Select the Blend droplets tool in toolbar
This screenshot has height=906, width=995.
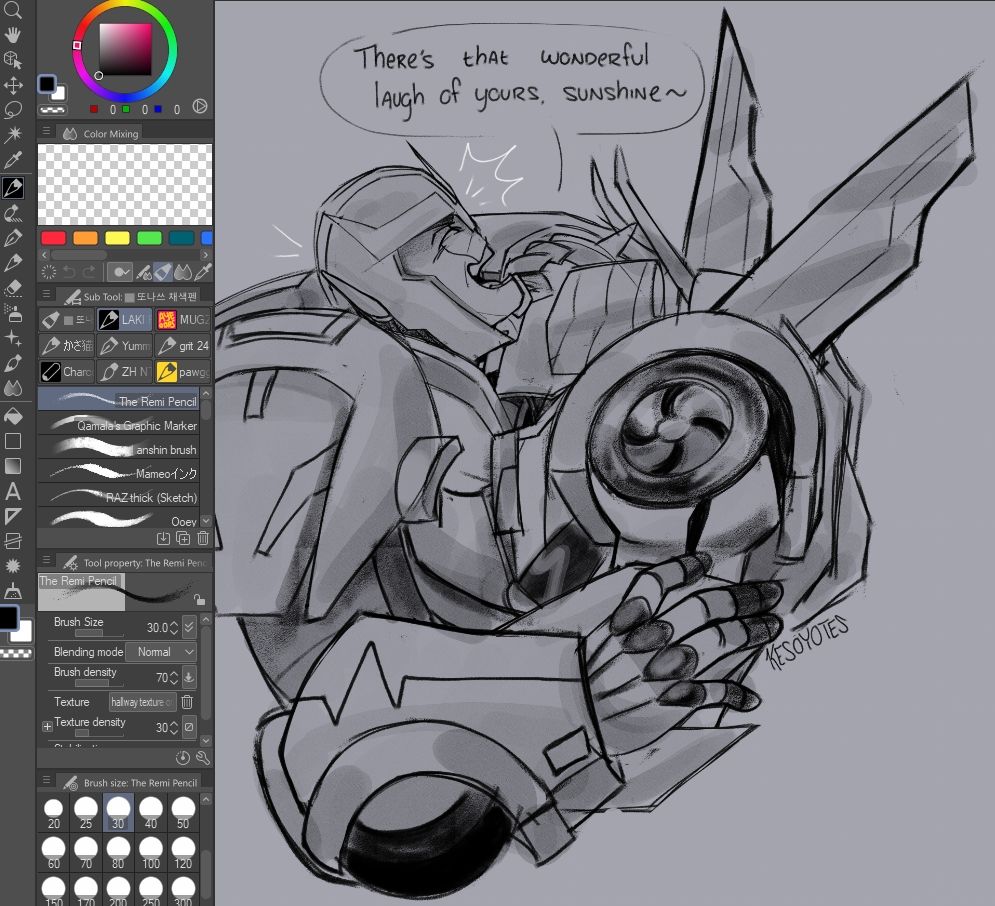13,388
